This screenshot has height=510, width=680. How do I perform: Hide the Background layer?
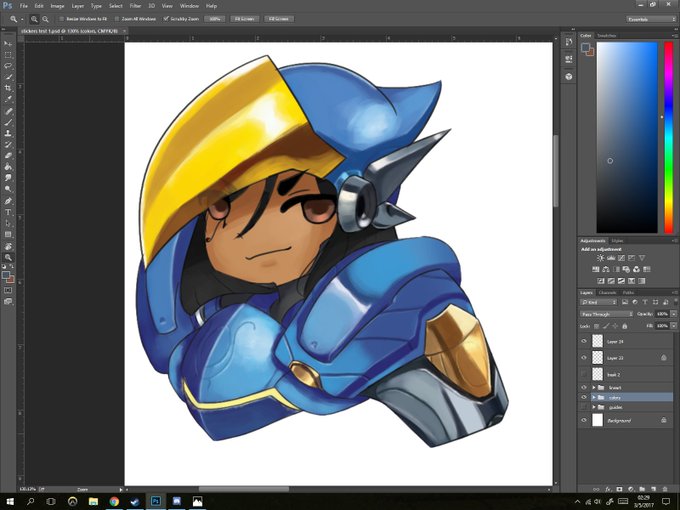pos(584,420)
